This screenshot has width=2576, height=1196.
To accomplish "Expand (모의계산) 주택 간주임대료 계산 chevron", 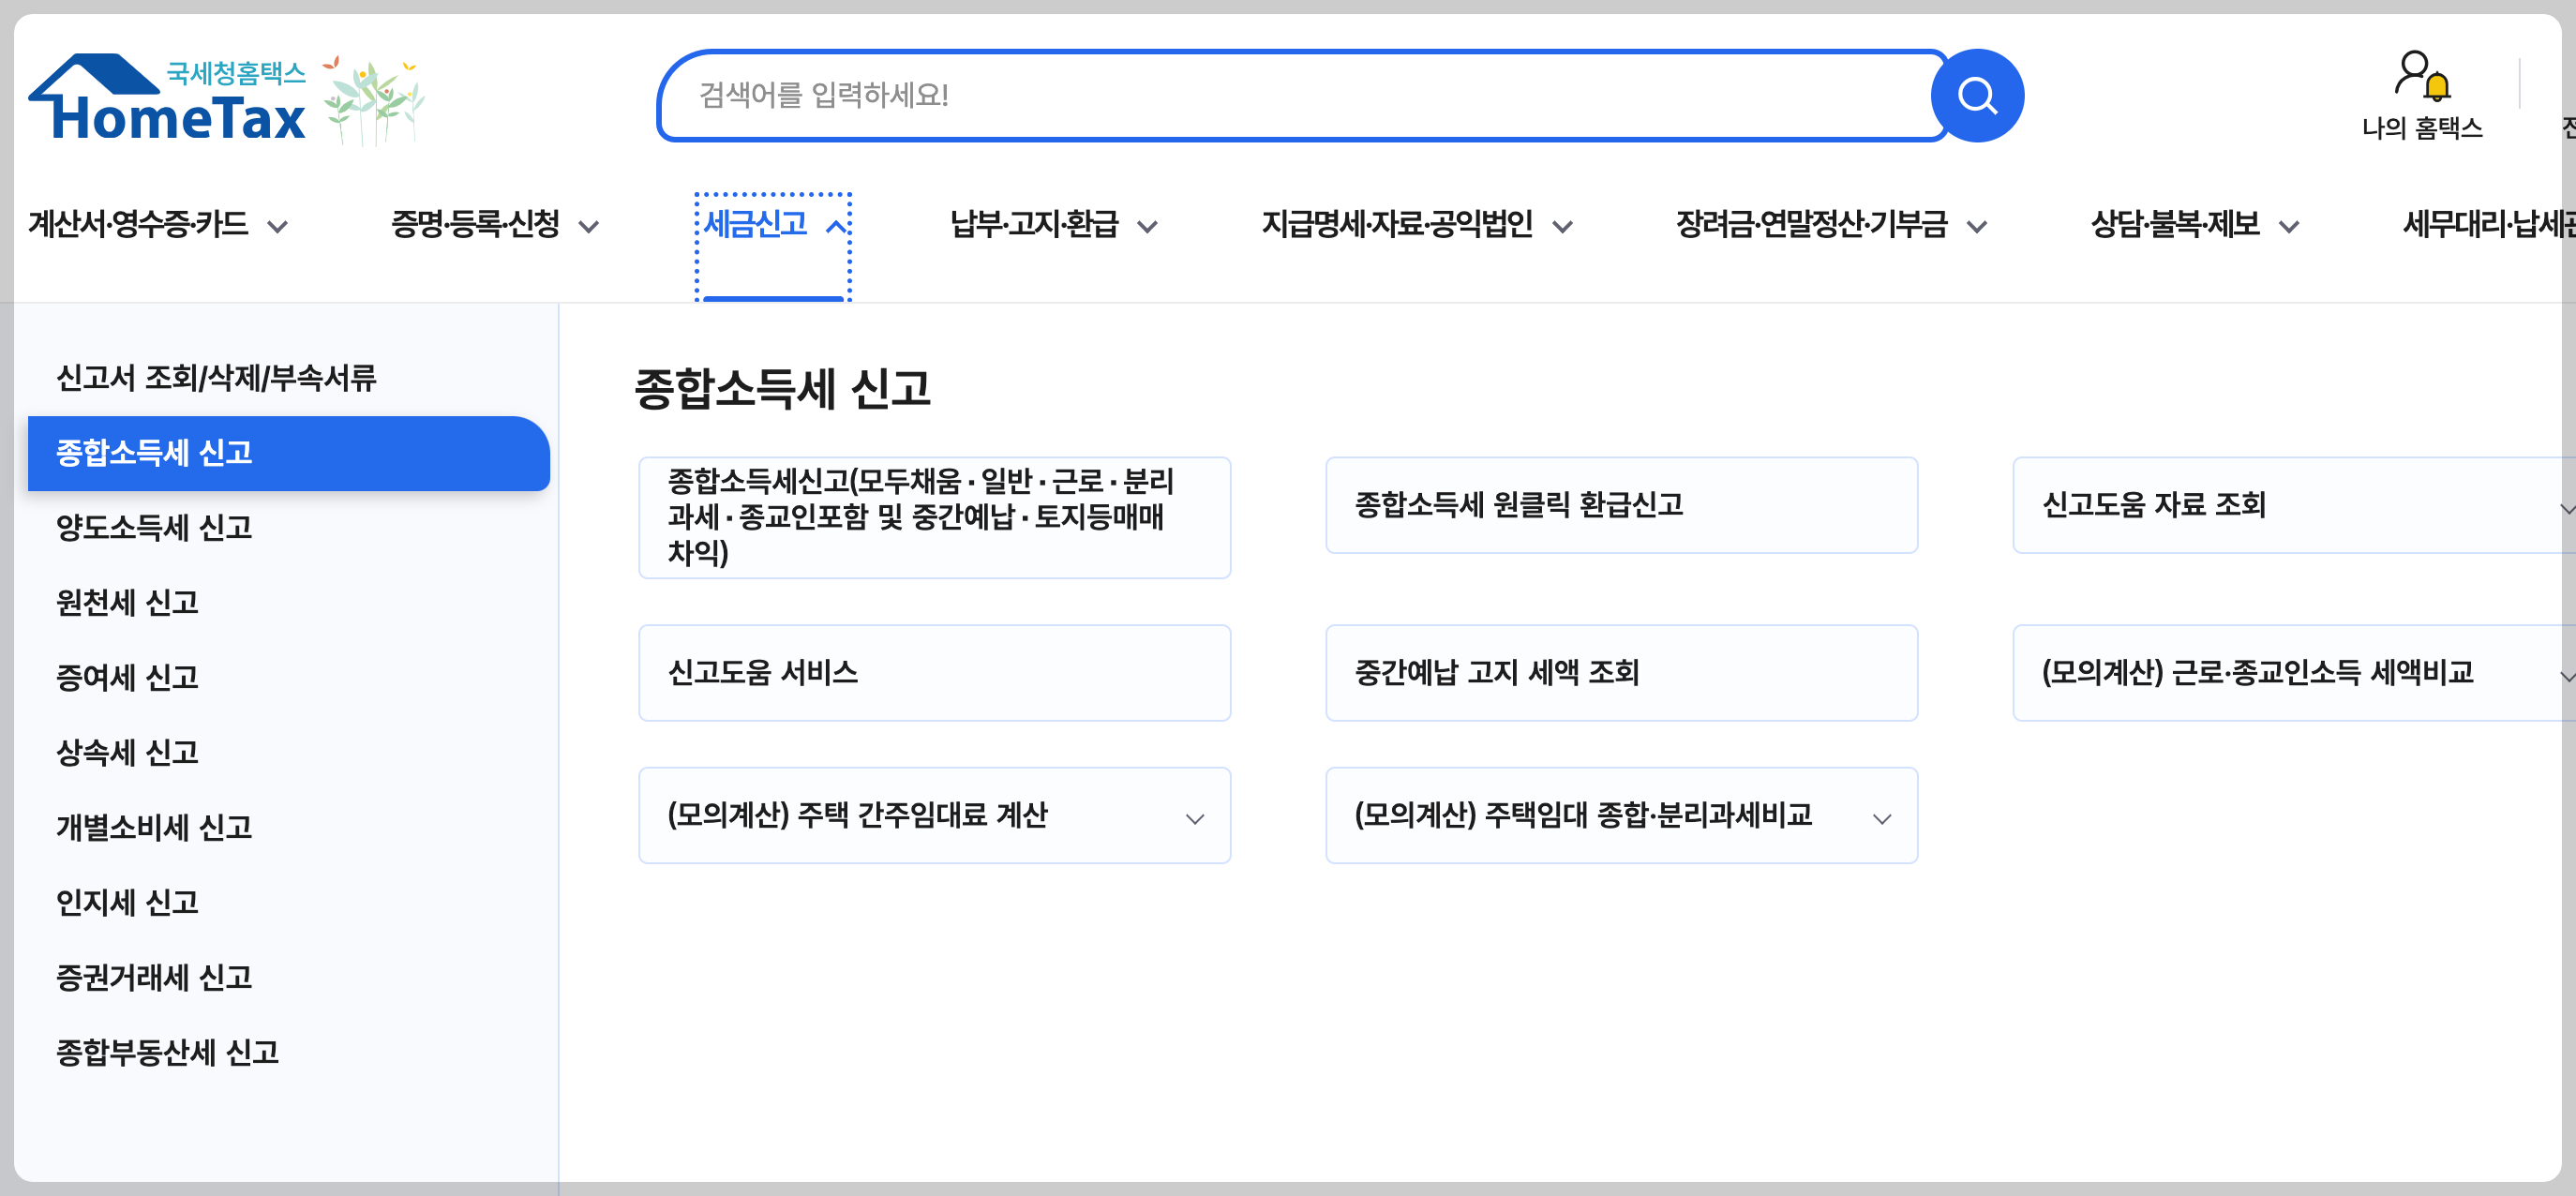I will [1194, 818].
